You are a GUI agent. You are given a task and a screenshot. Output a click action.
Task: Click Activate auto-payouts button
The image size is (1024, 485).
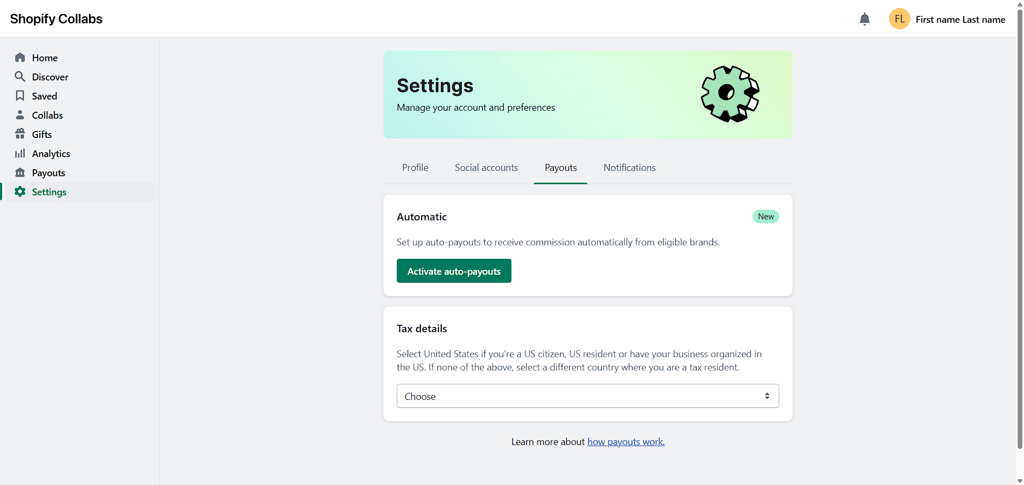pos(454,271)
